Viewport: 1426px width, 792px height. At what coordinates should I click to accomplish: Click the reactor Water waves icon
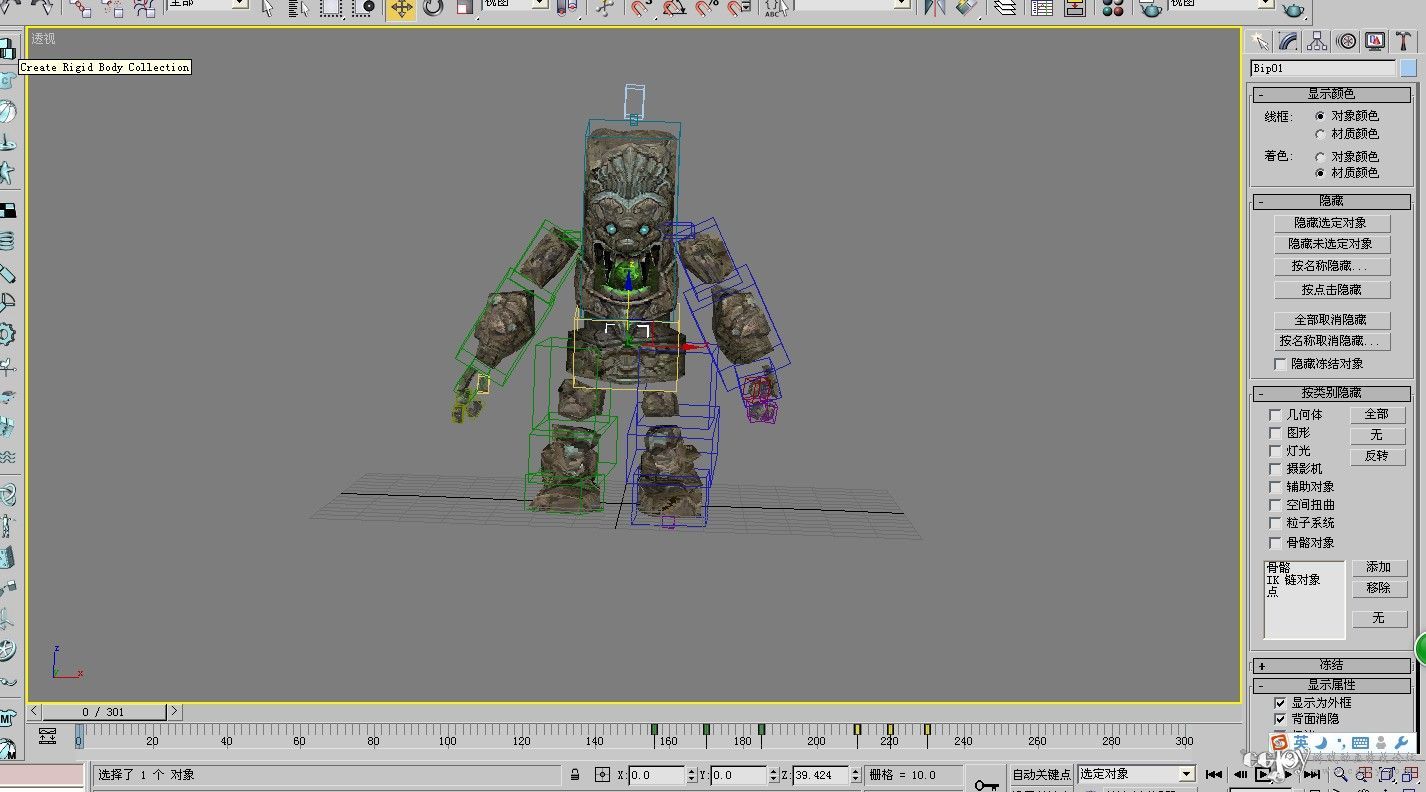(7, 457)
